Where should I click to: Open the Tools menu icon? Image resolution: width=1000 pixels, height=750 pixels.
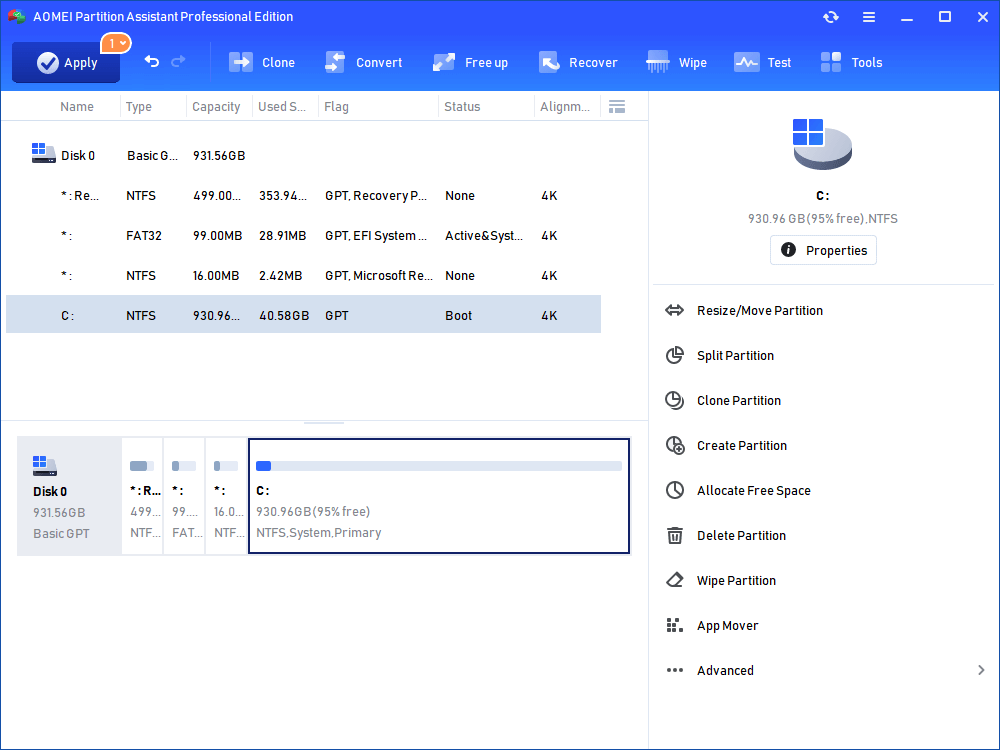click(831, 62)
